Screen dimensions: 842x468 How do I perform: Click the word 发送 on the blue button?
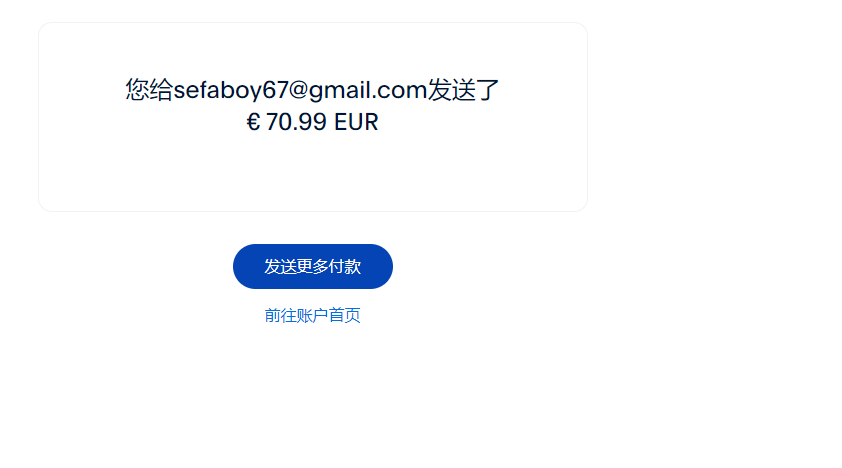click(x=280, y=266)
